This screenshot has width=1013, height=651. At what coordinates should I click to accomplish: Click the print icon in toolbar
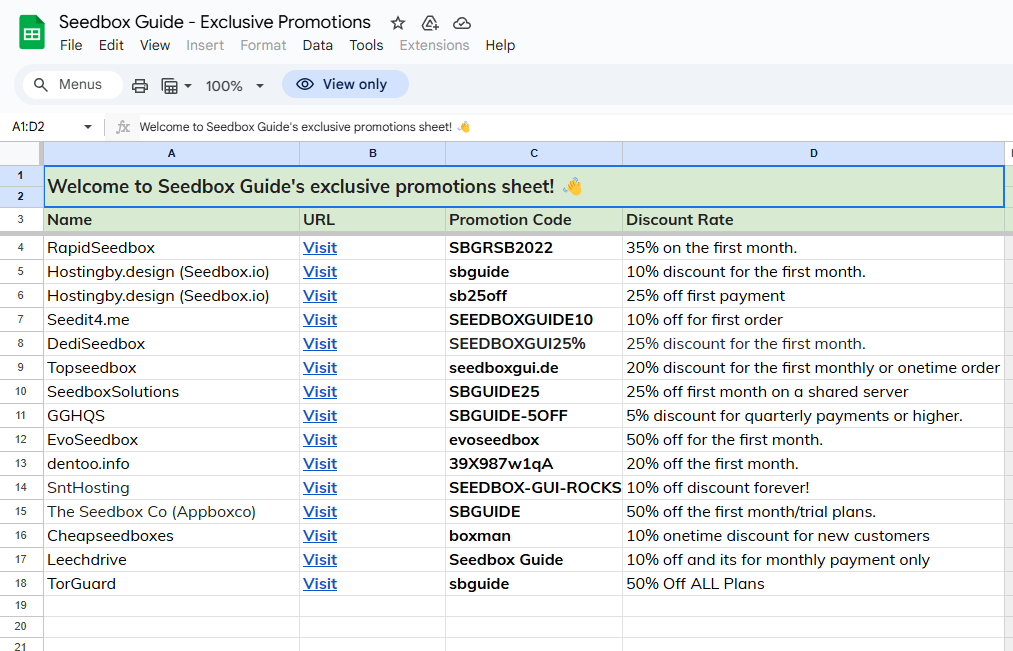[x=140, y=86]
